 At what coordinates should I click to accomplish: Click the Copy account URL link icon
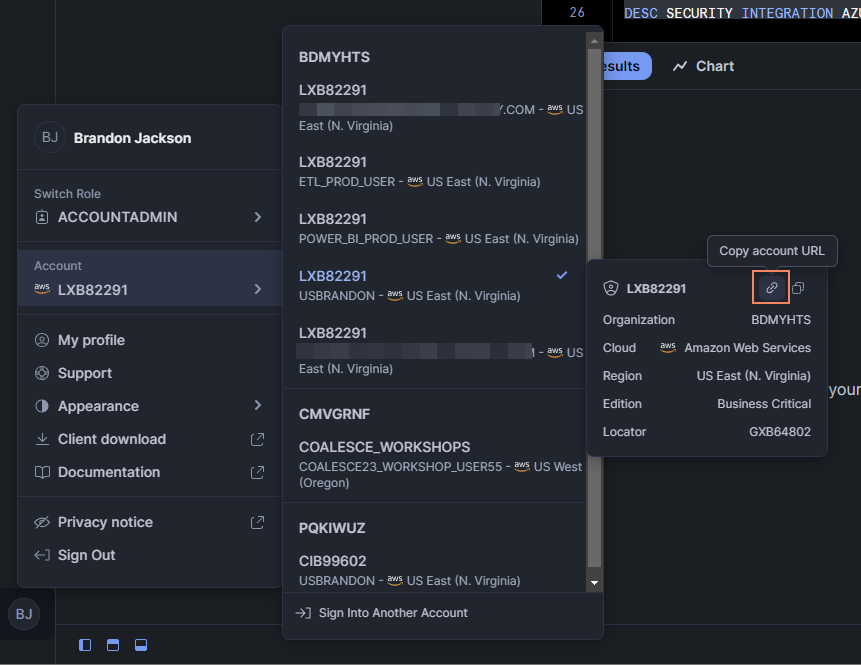coord(771,288)
